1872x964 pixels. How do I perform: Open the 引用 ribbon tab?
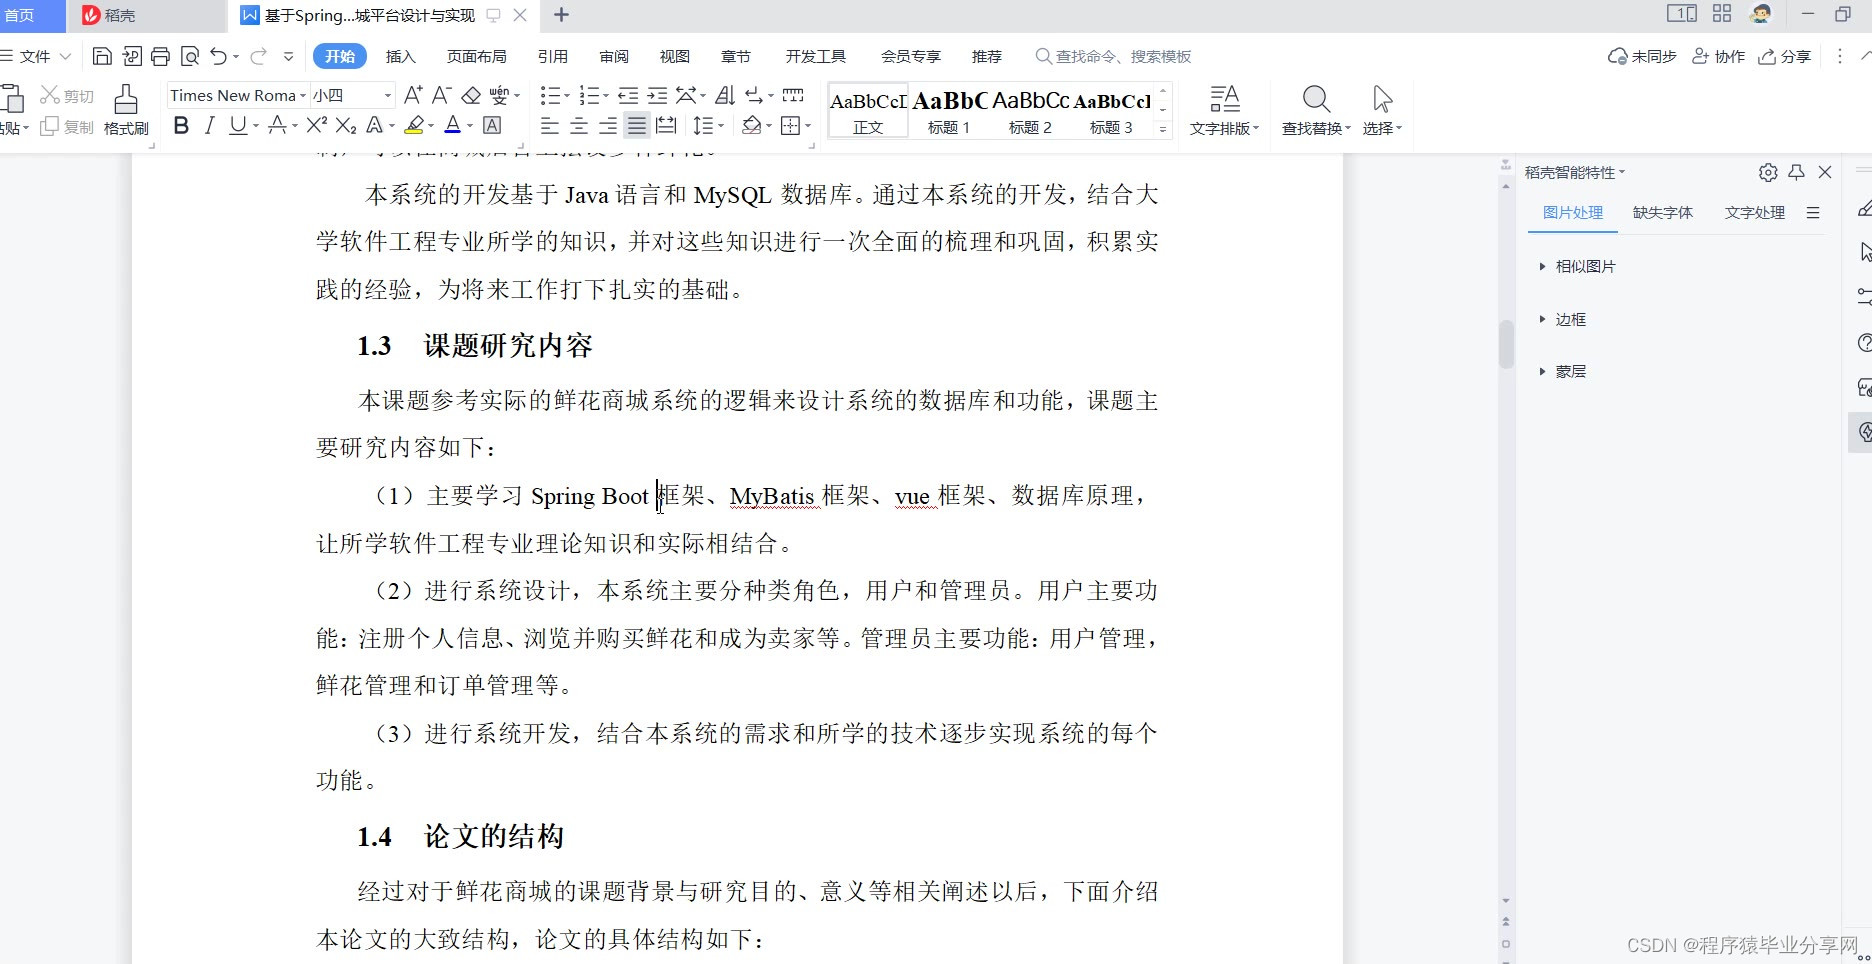(552, 56)
